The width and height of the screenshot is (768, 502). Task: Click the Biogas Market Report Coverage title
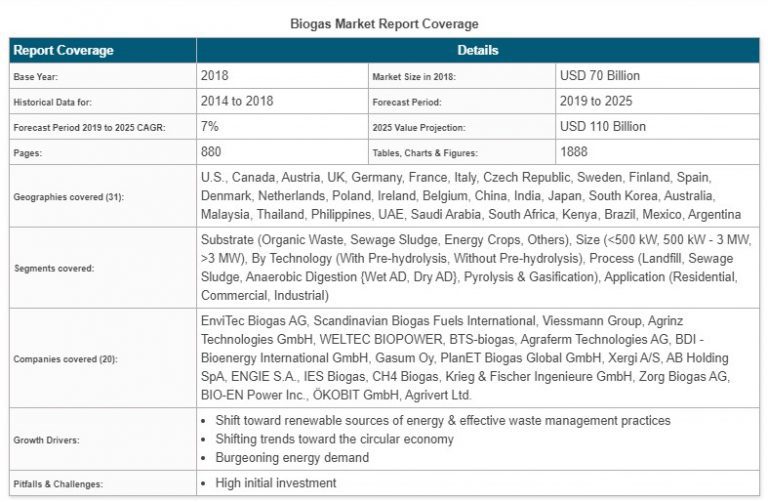tap(384, 23)
